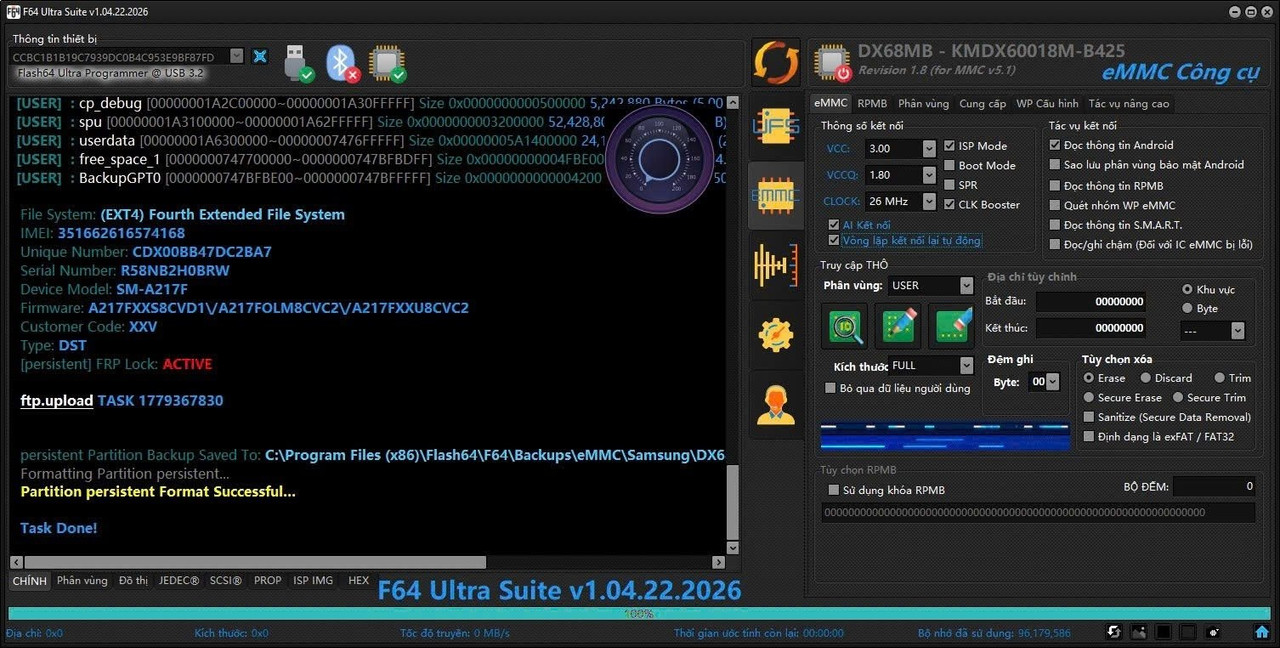
Task: Enable Boot Mode checkbox
Action: [950, 165]
